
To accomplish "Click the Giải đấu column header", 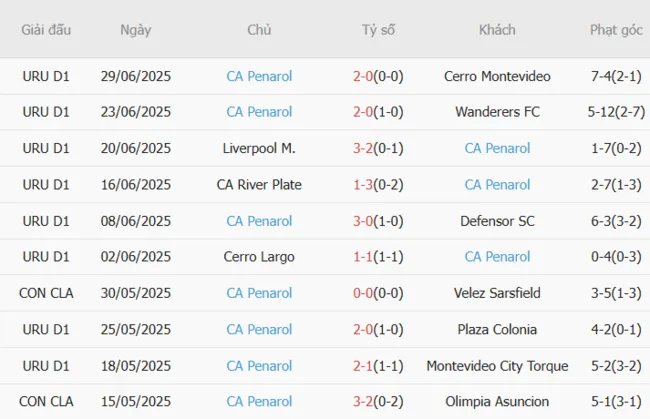I will point(46,30).
